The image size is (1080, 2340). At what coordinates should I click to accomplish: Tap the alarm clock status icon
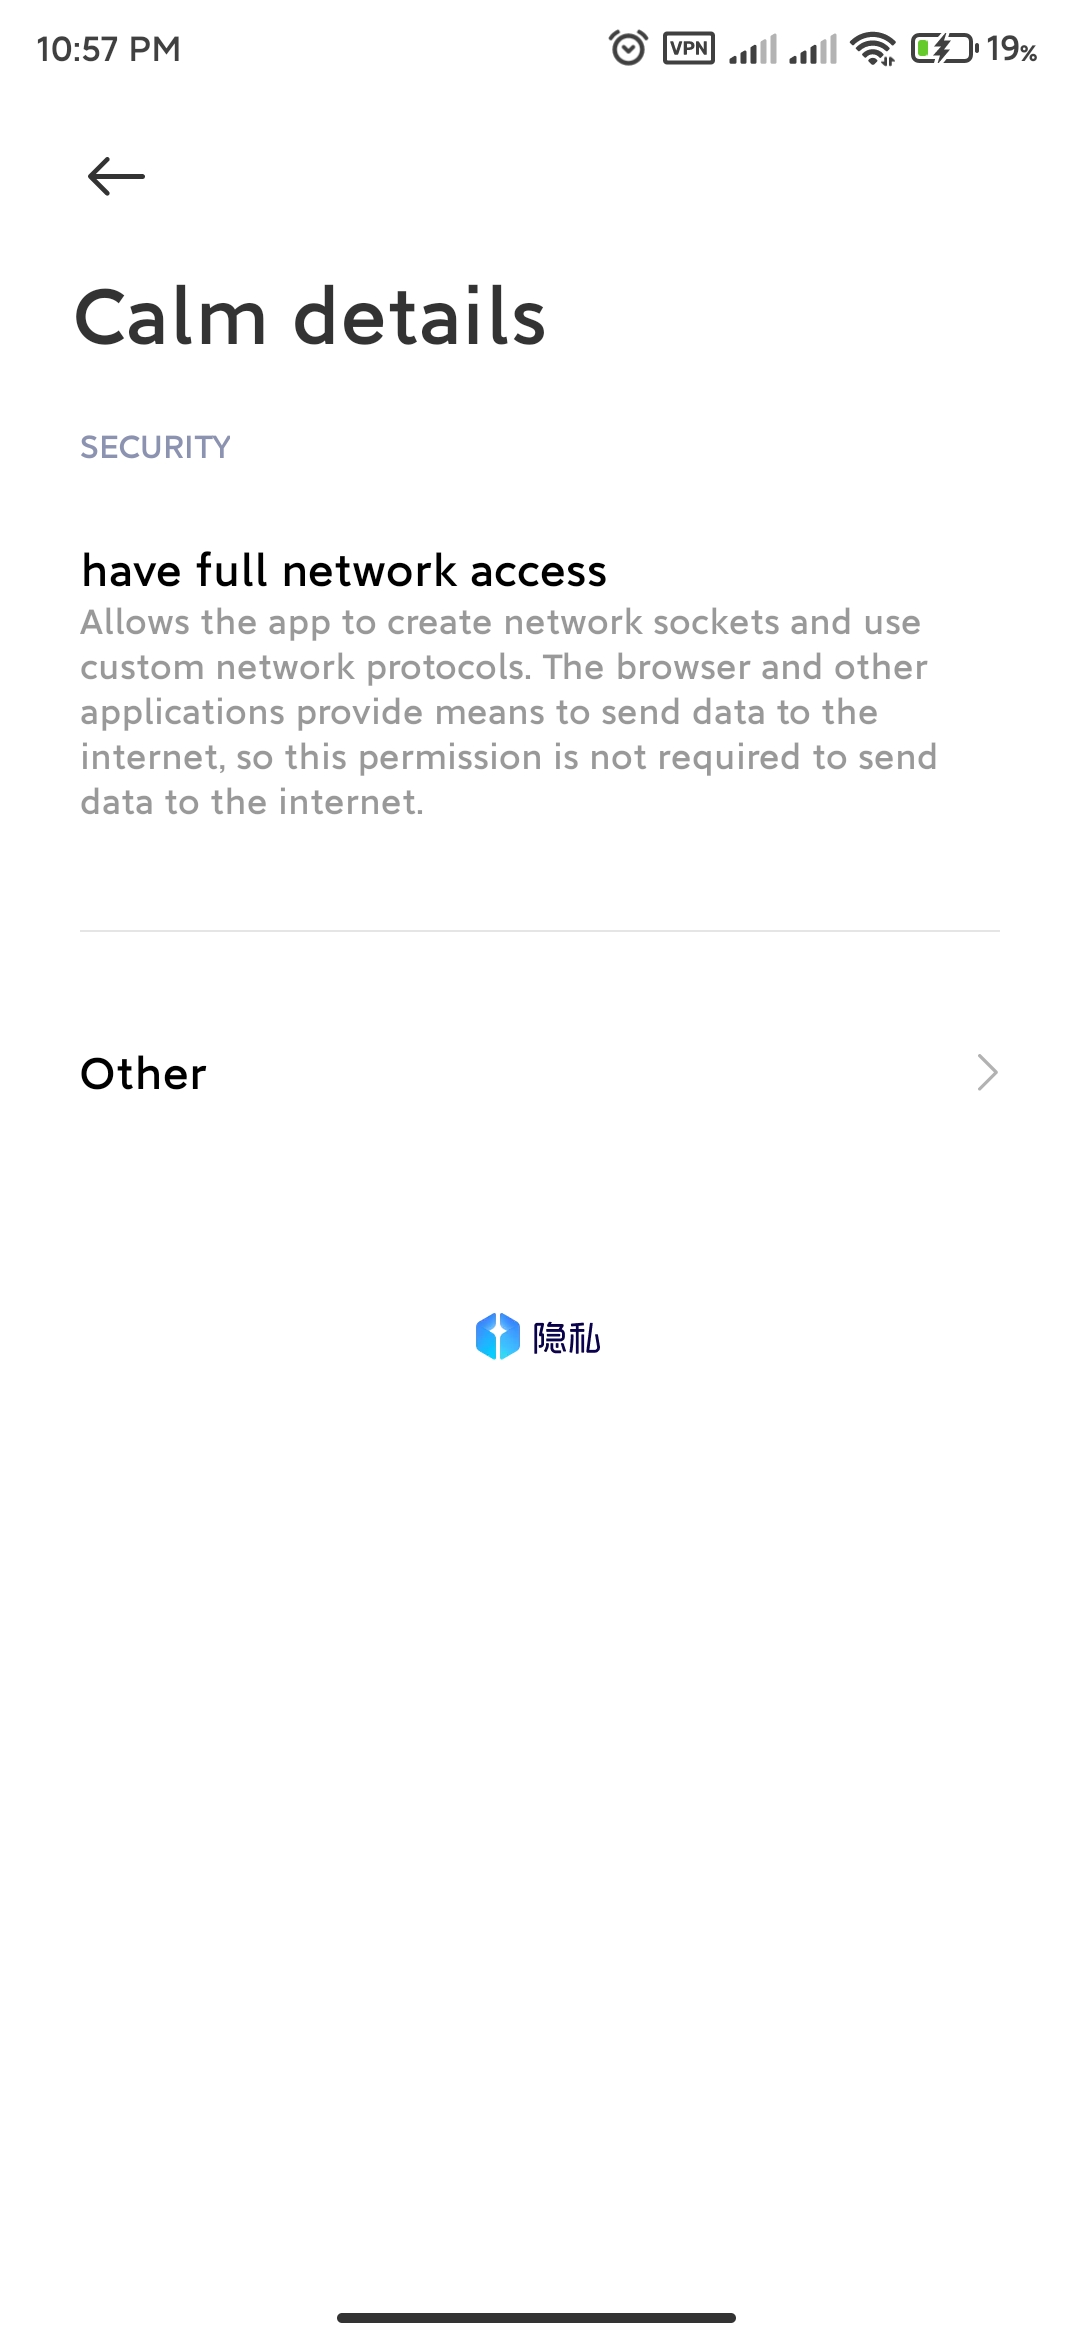point(628,47)
